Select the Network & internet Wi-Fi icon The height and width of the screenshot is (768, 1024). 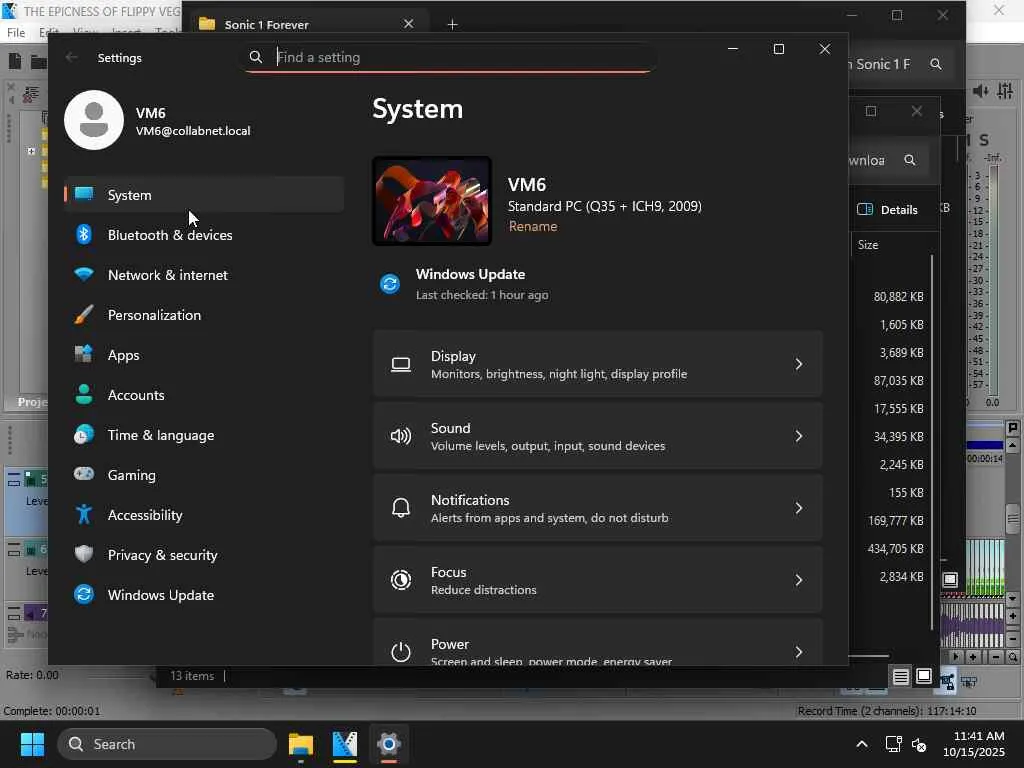(x=84, y=275)
